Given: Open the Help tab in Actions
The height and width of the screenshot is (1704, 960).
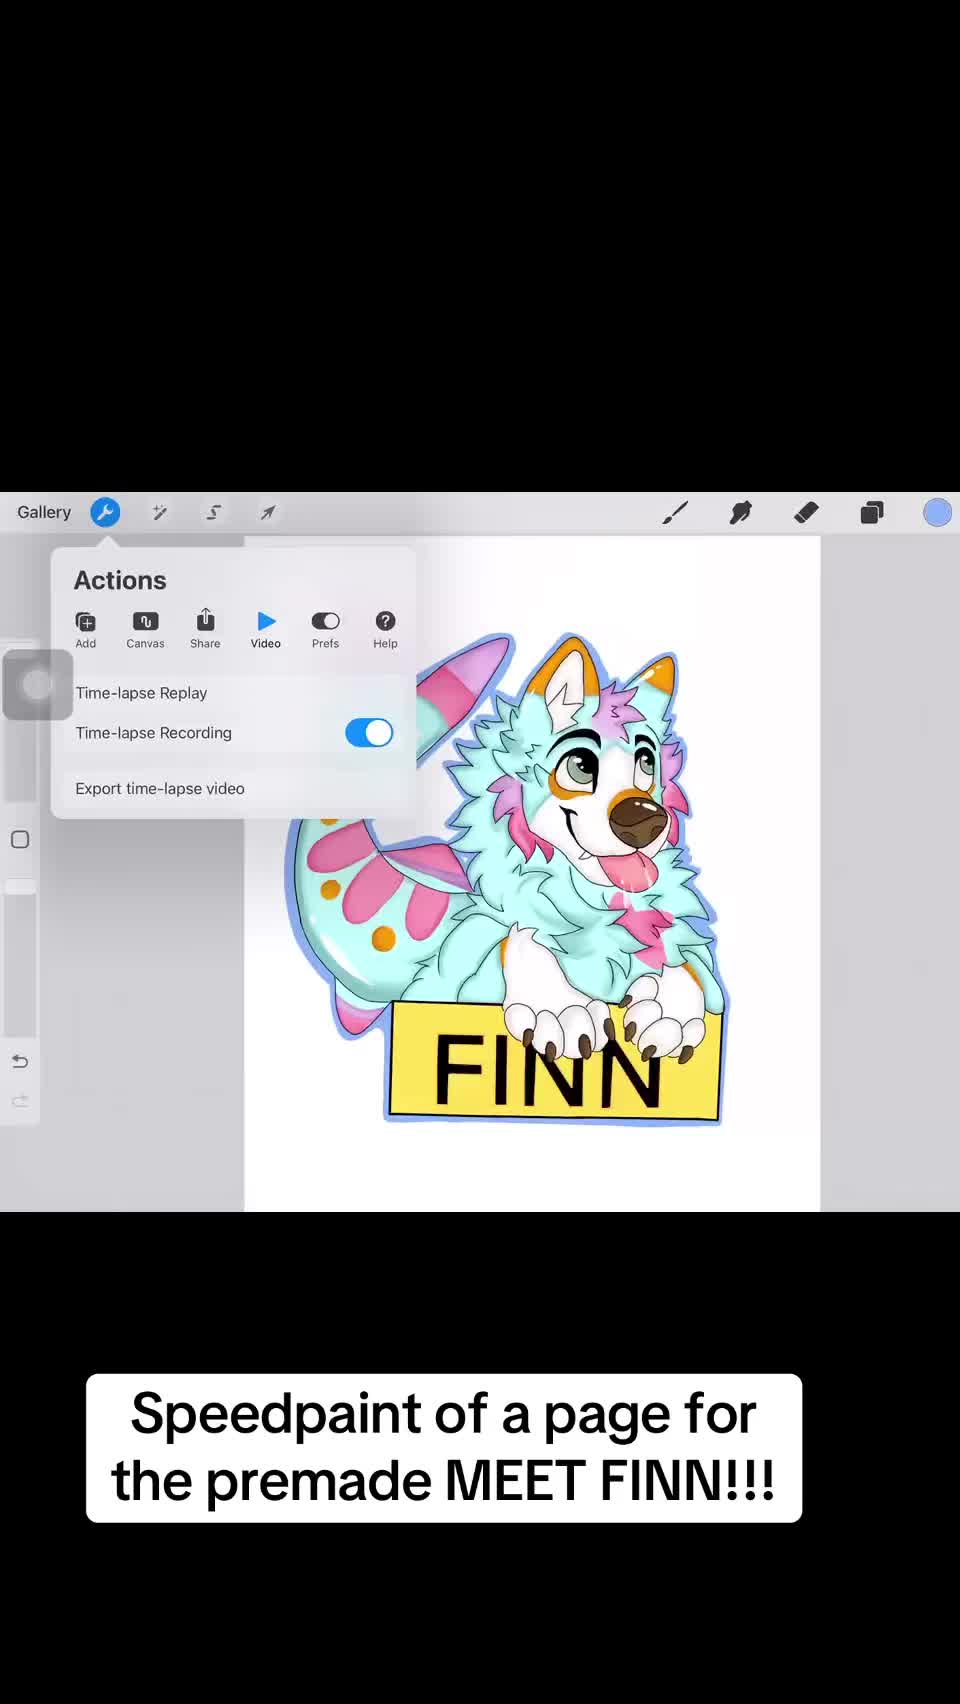Looking at the screenshot, I should [385, 630].
